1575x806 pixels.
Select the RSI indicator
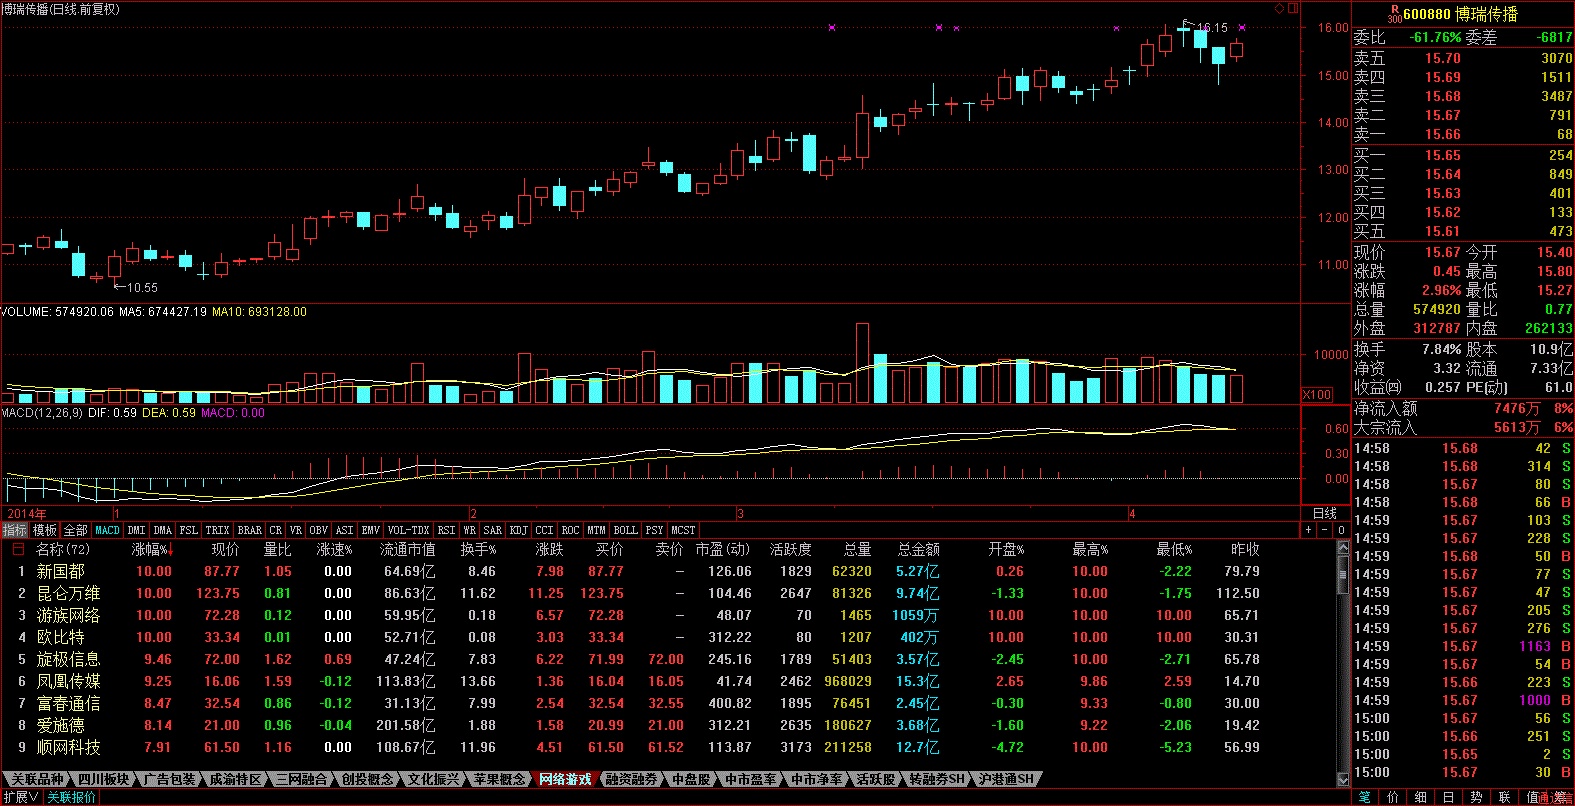click(446, 530)
